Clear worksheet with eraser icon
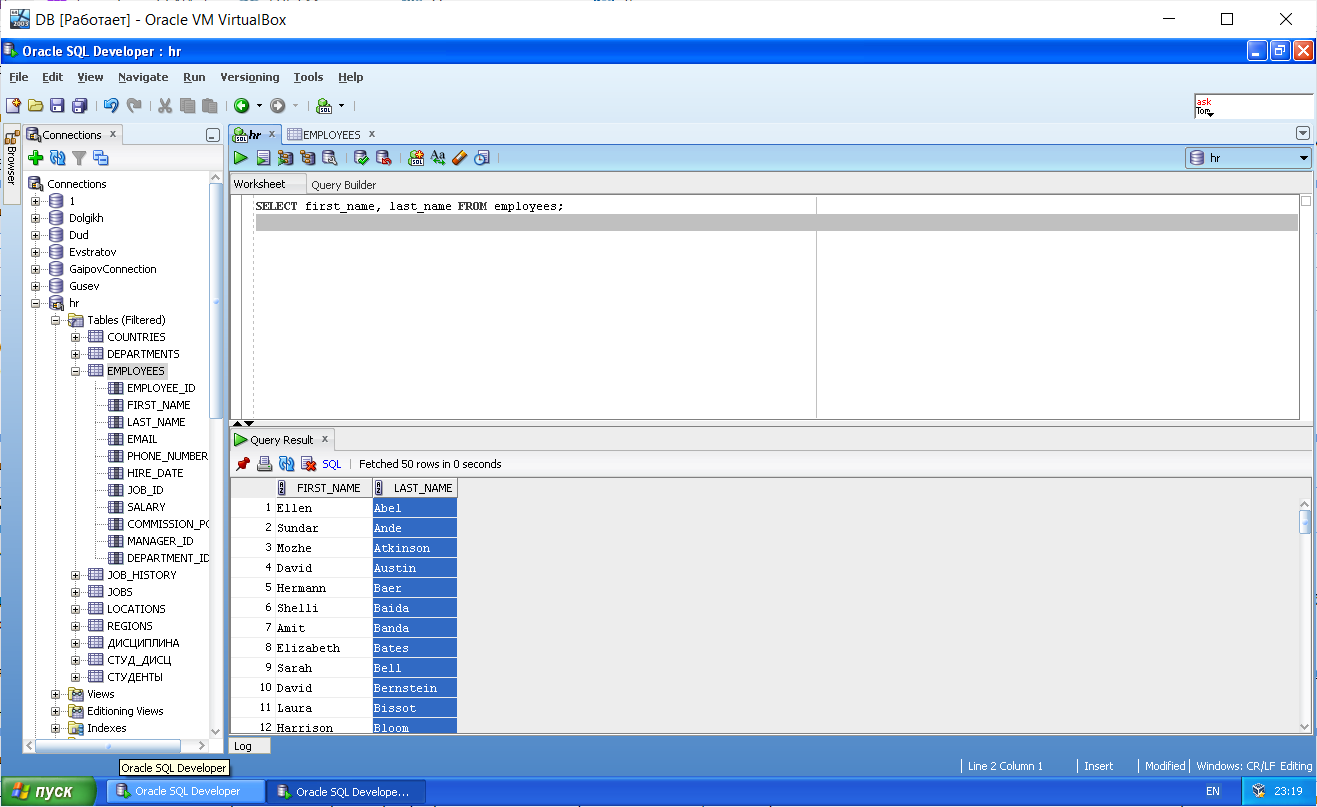The width and height of the screenshot is (1317, 807). (460, 157)
